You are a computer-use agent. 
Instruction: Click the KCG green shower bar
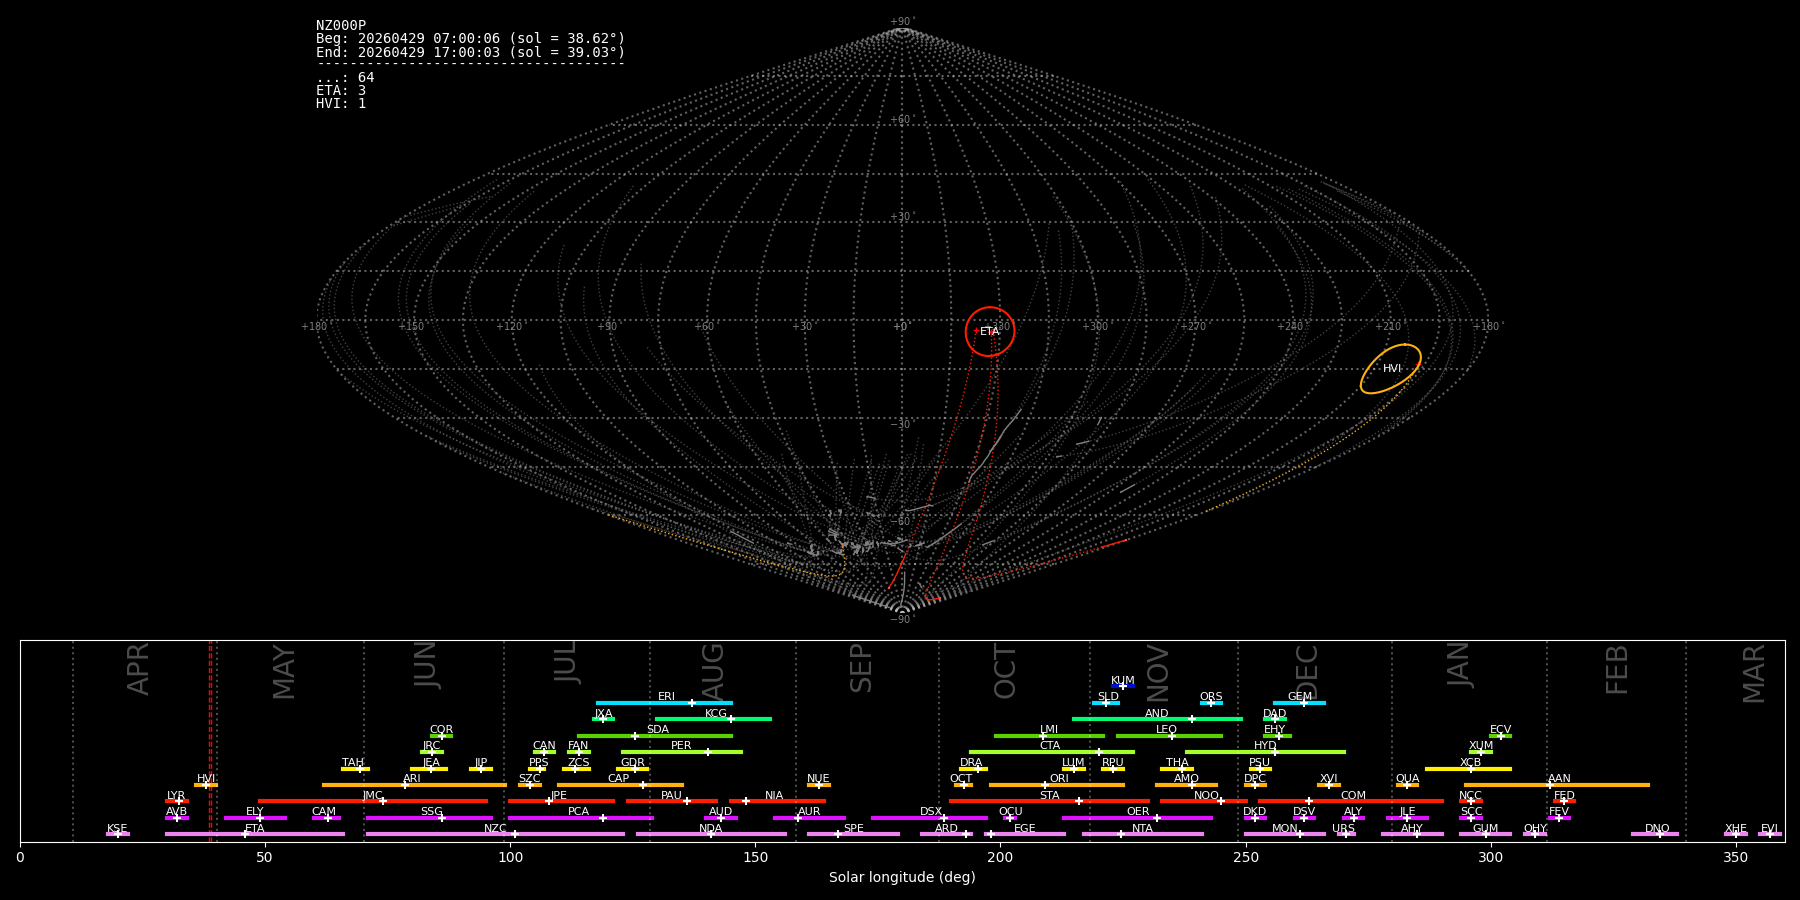(x=713, y=719)
